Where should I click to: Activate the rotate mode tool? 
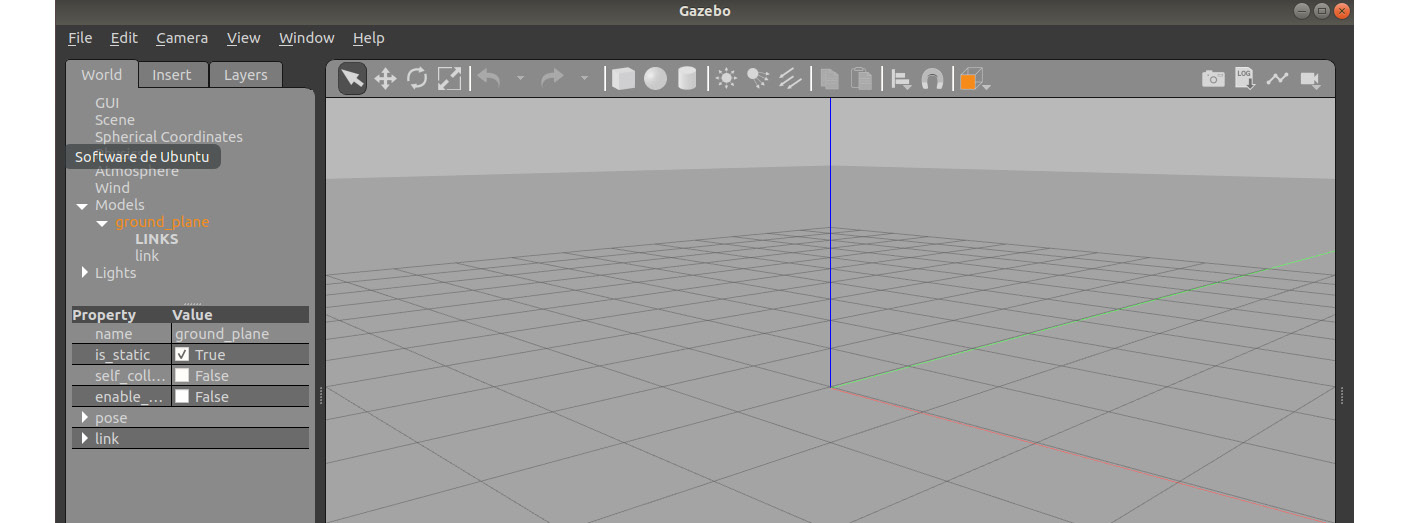pos(417,78)
